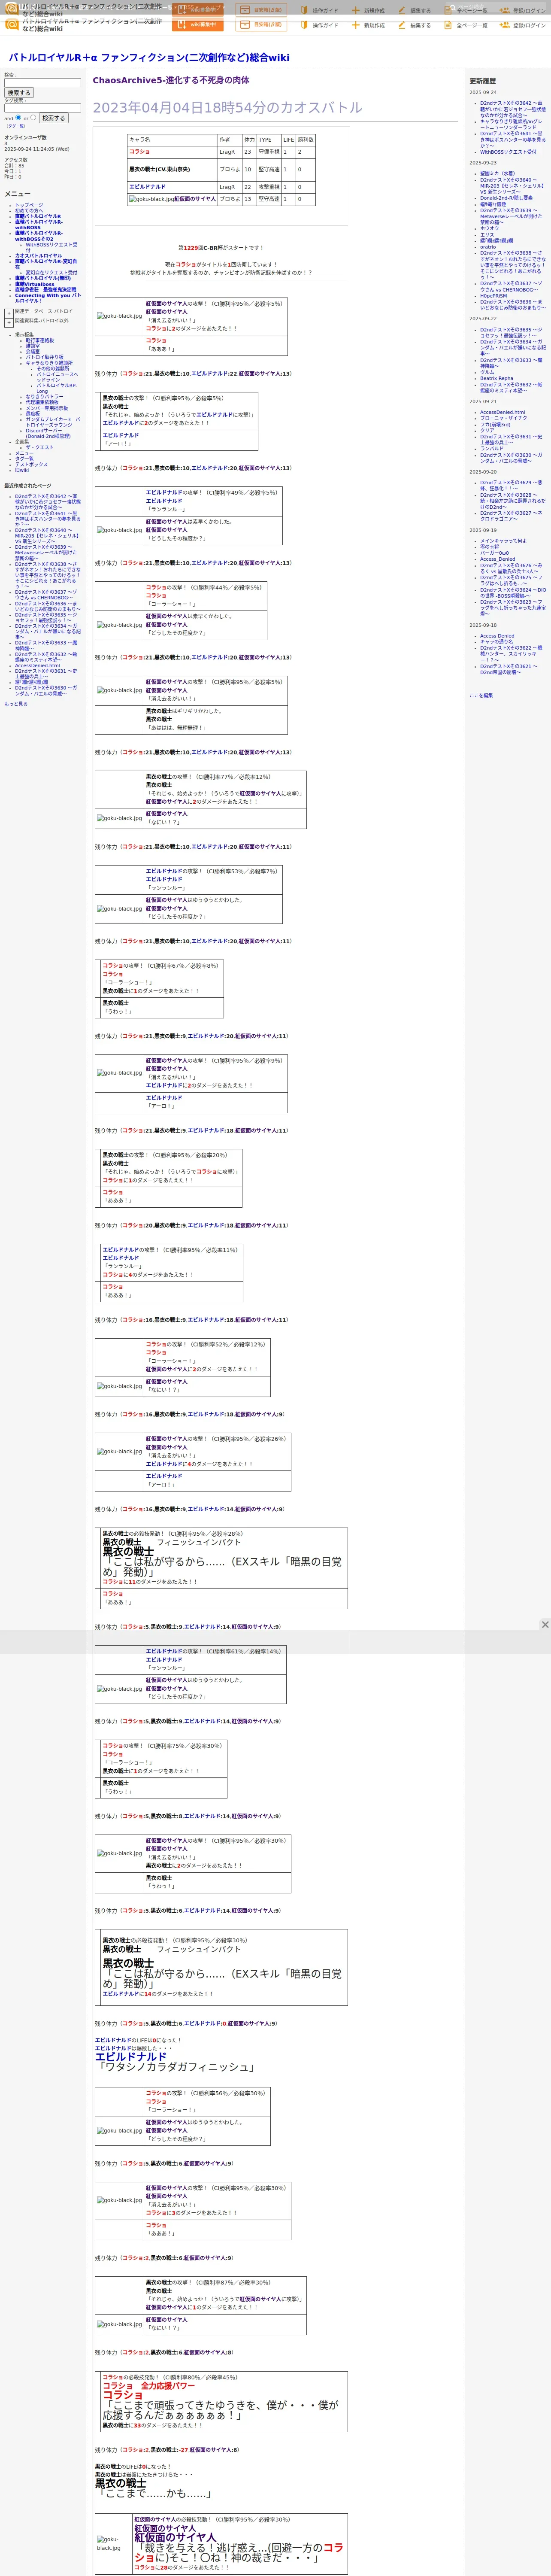Select the 'or' radio button

pos(33,118)
